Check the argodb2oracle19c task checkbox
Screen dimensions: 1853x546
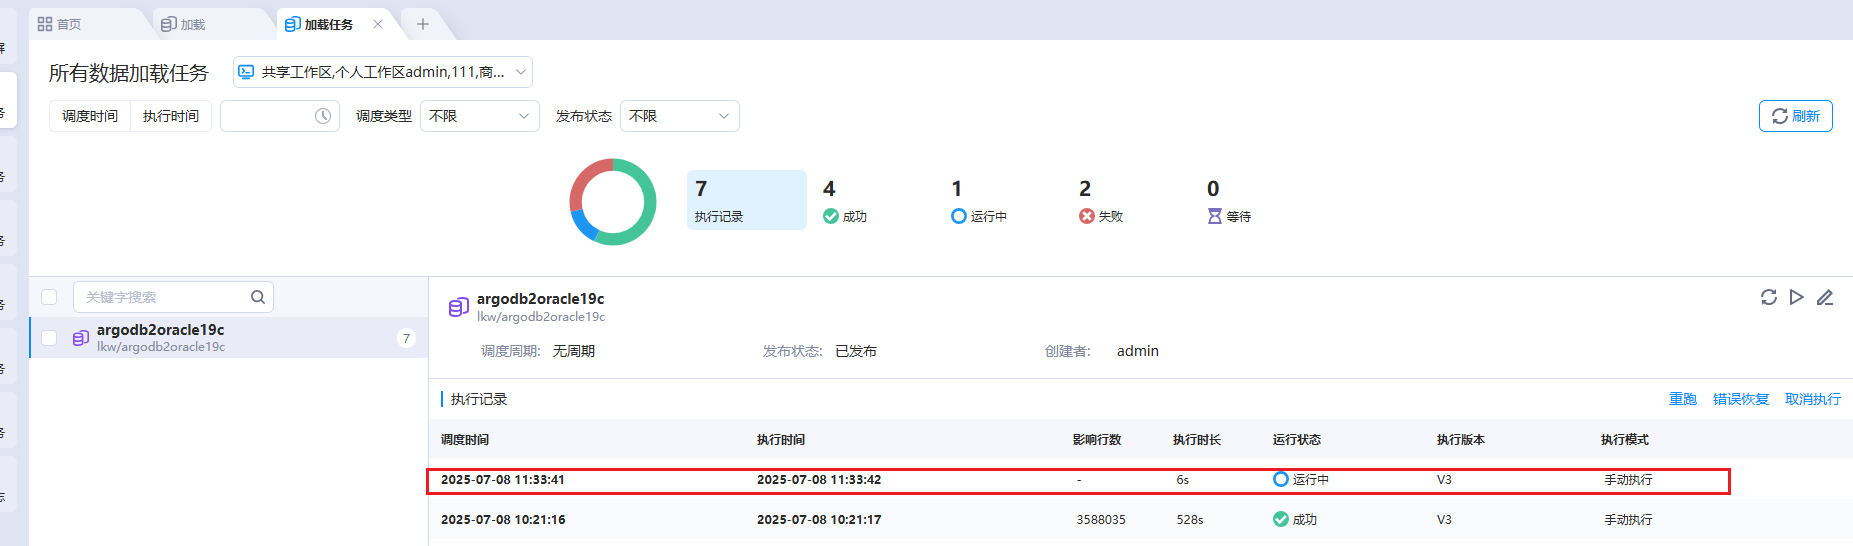coord(49,338)
